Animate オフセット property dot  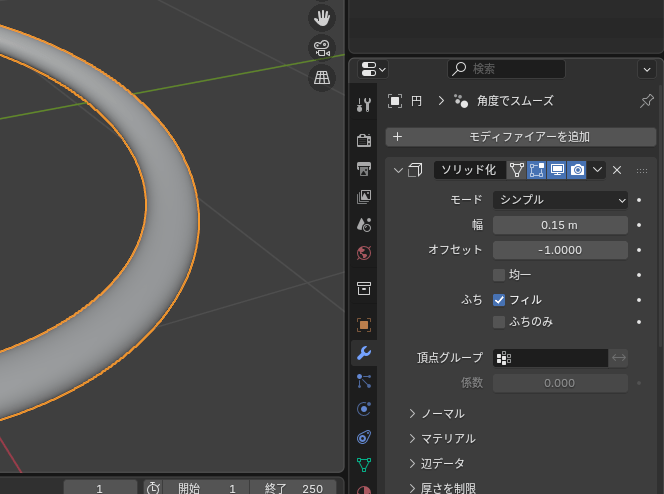point(639,250)
